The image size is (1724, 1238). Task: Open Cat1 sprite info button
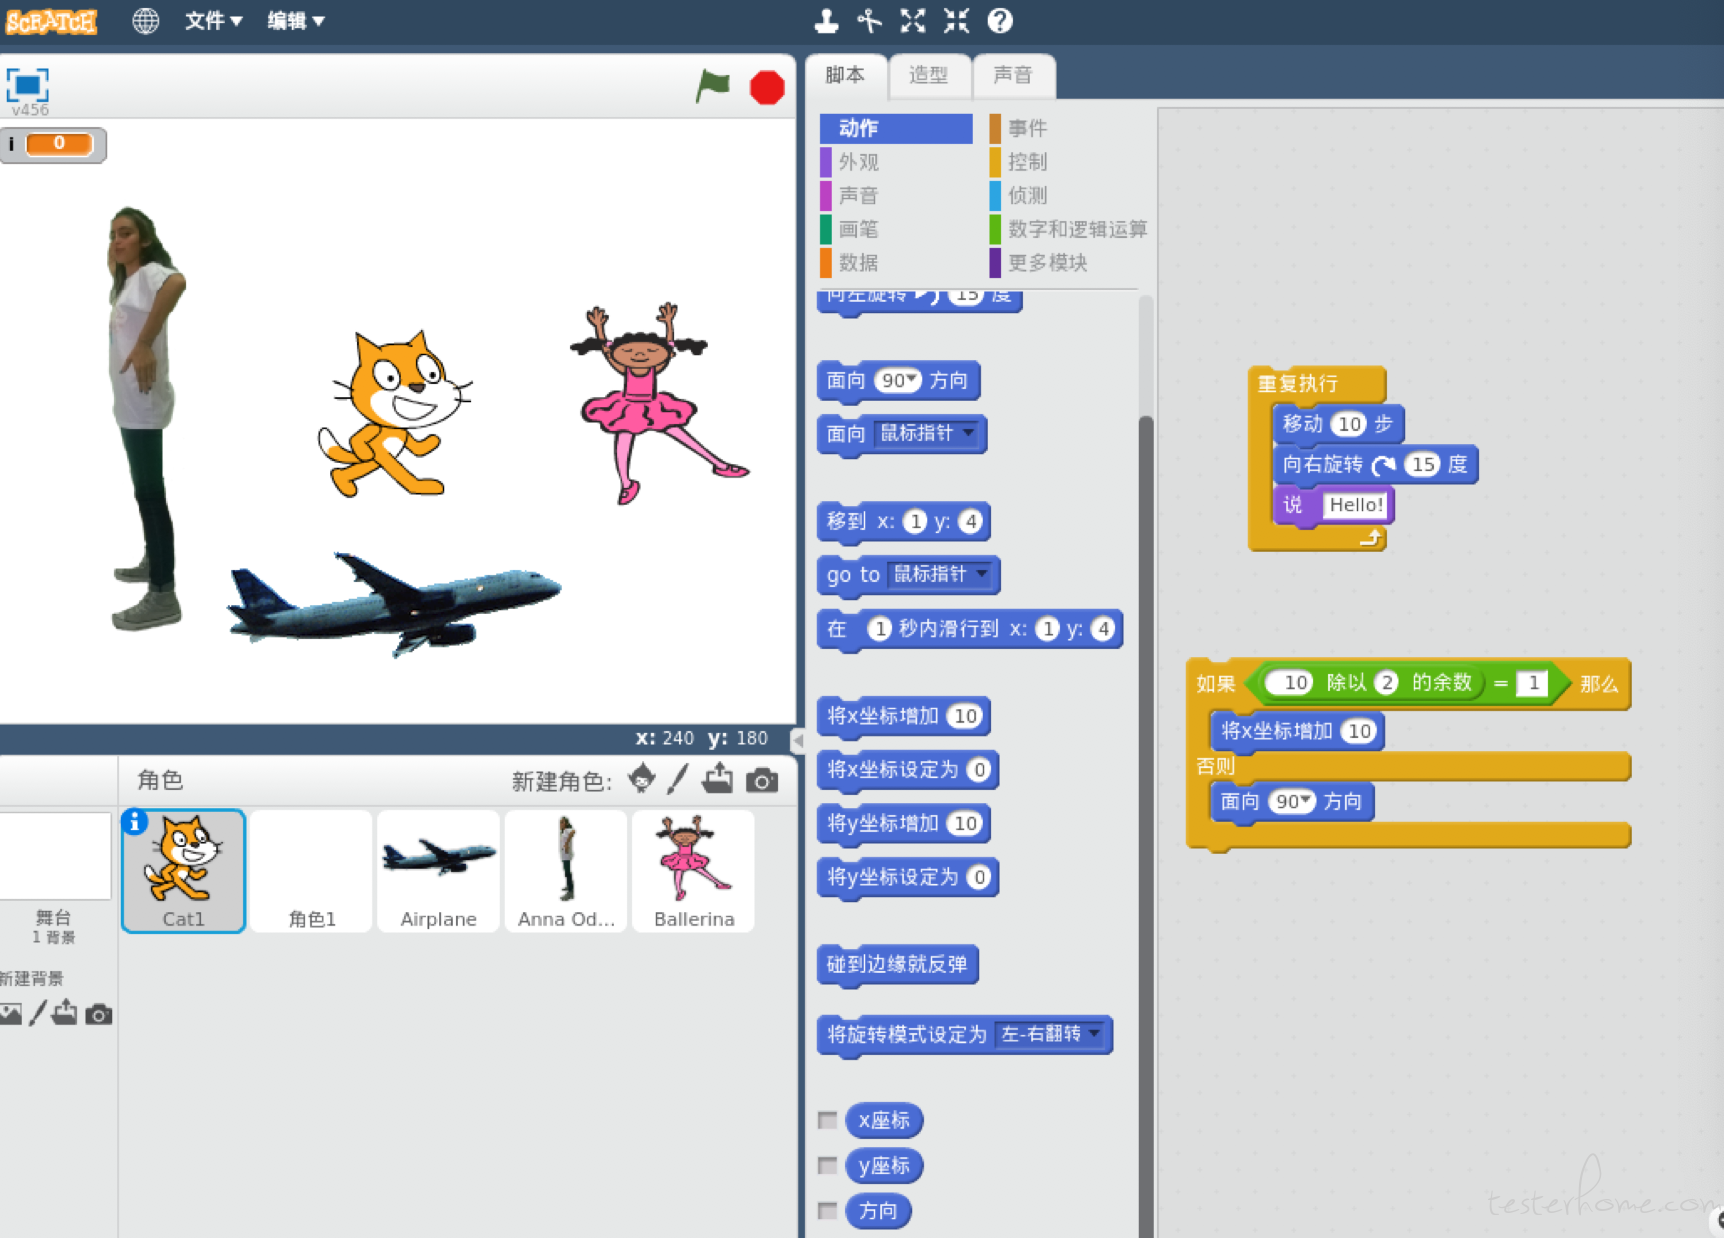pos(135,821)
